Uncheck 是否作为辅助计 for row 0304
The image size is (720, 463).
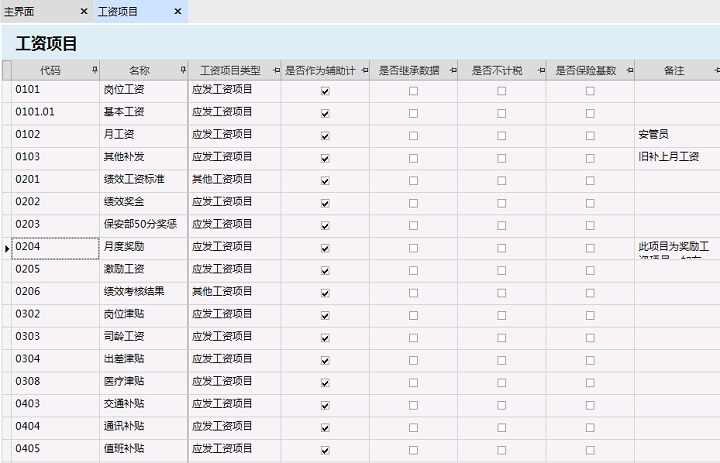tap(325, 361)
